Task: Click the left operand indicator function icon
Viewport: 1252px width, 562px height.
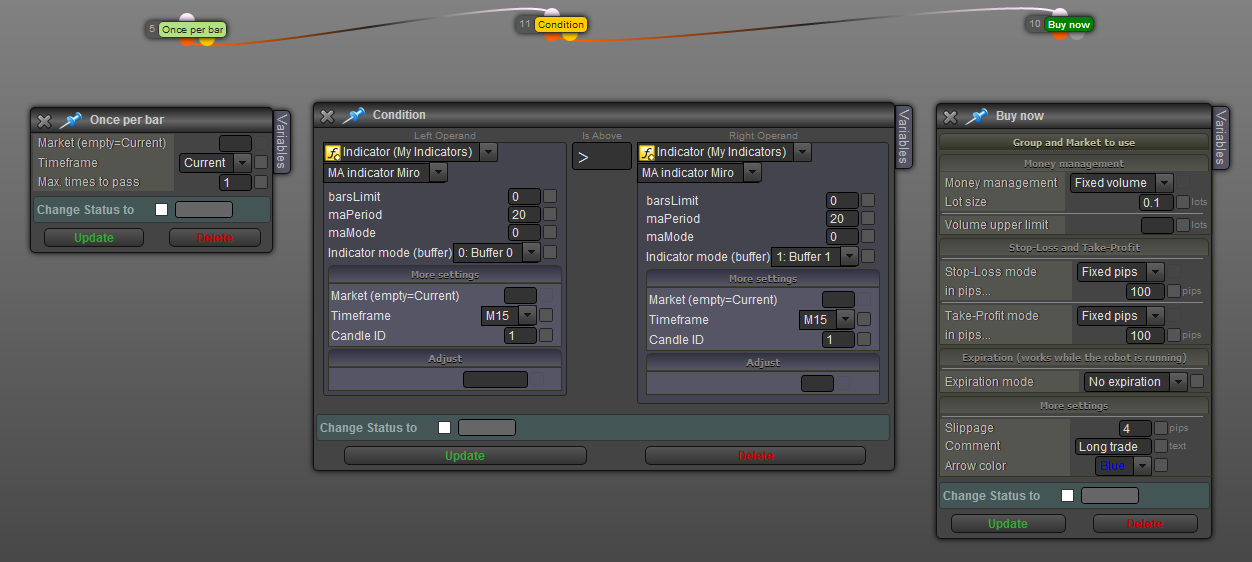Action: (333, 152)
